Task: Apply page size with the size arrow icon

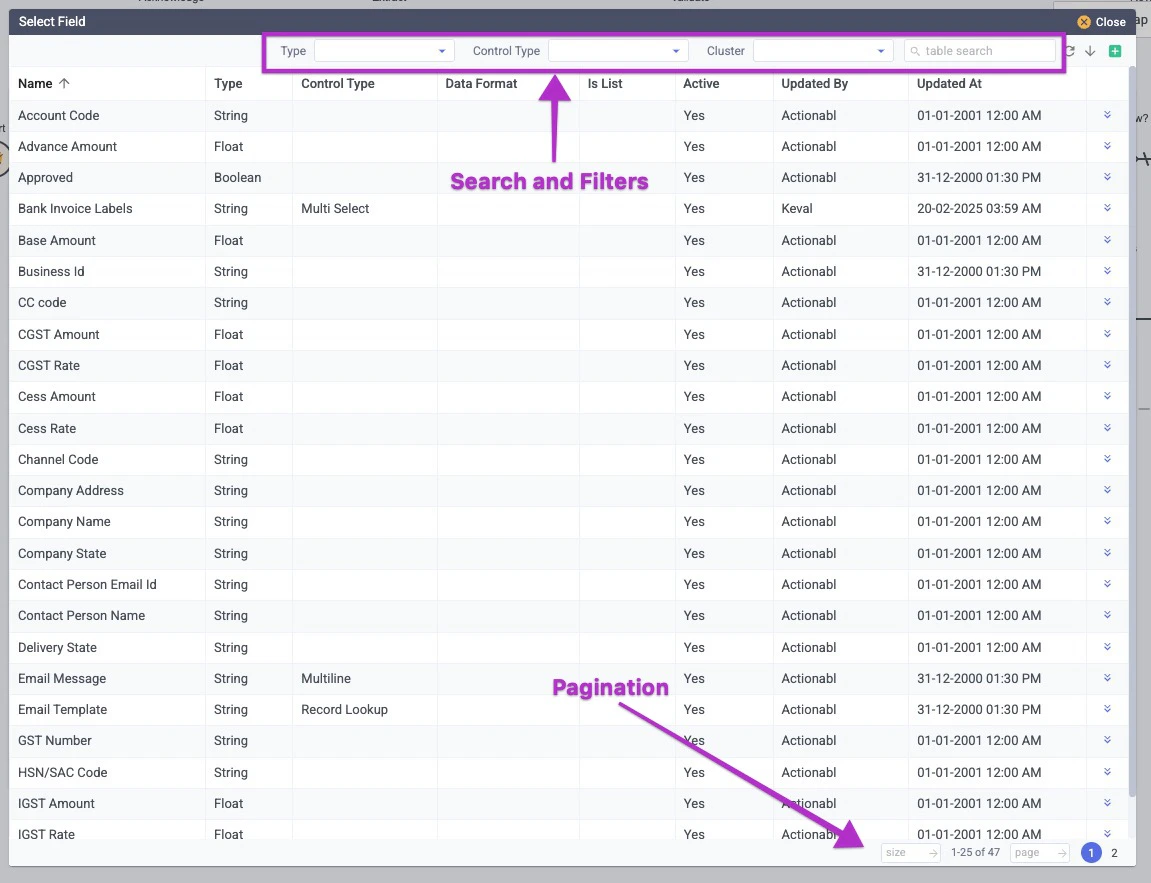Action: coord(932,853)
